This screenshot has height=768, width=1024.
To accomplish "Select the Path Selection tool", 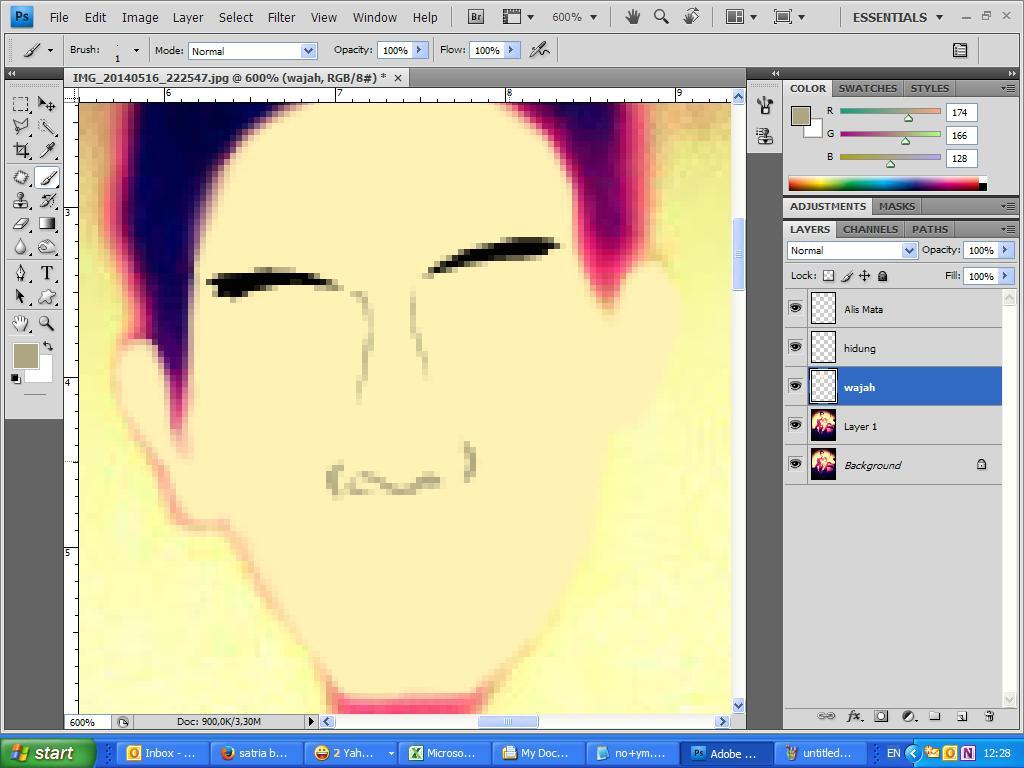I will coord(21,296).
